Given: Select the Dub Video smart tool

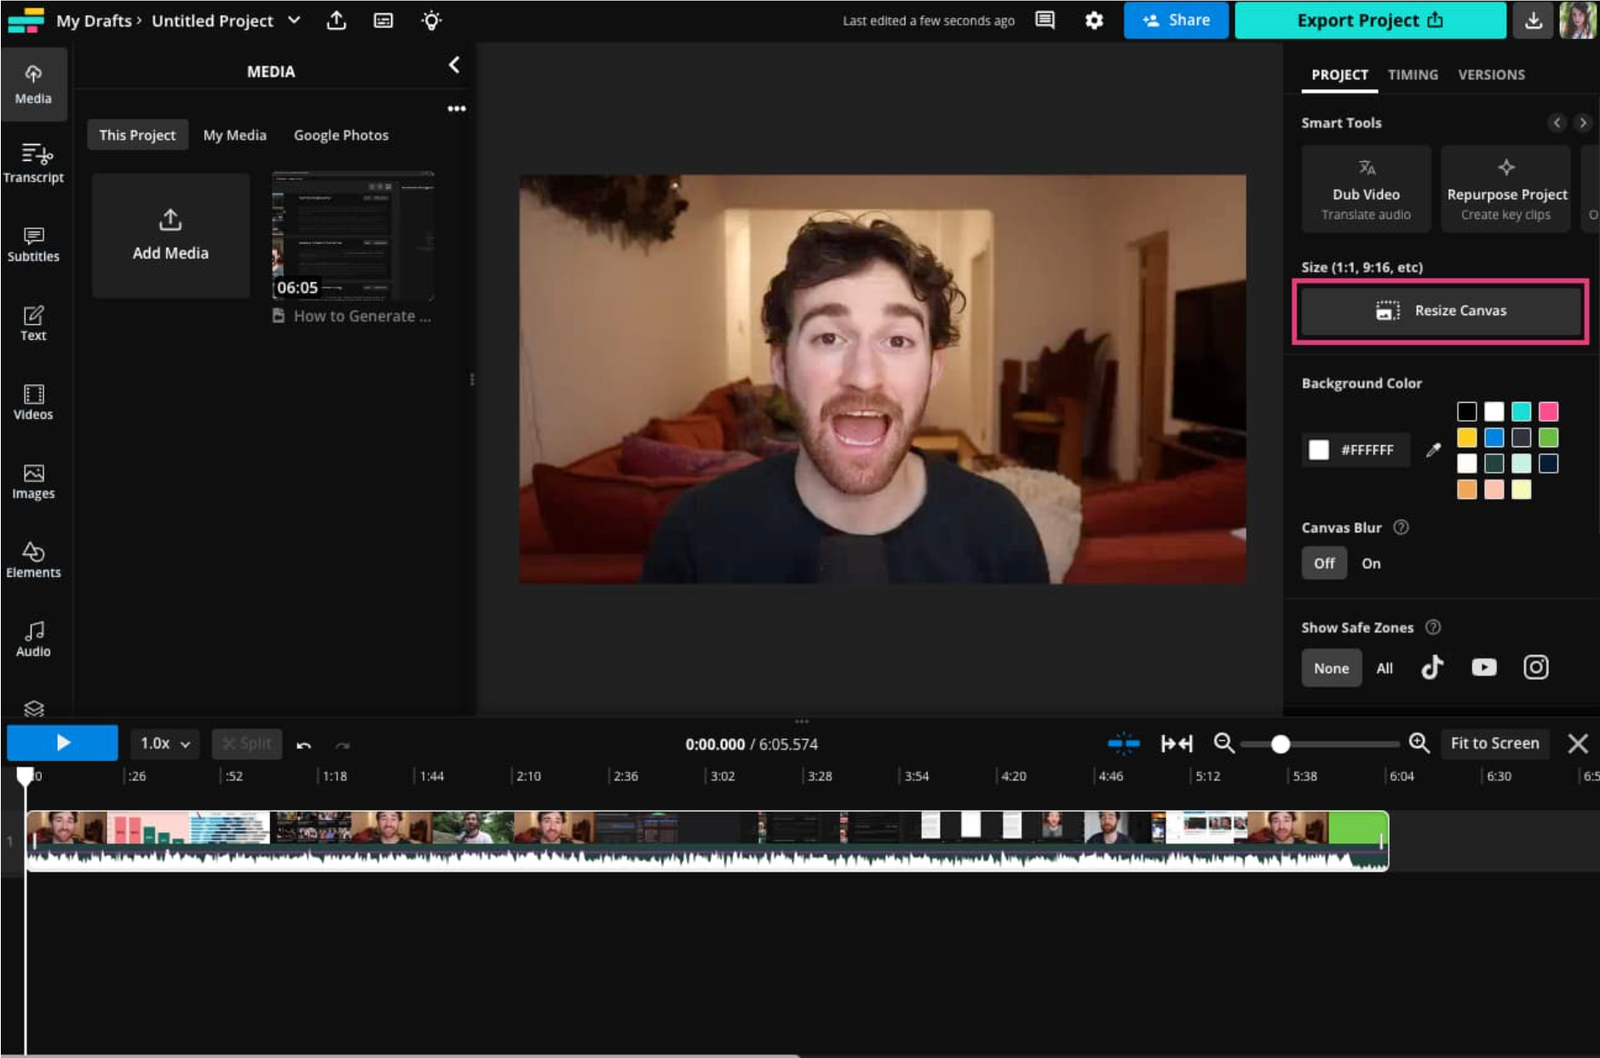Looking at the screenshot, I should pos(1365,189).
